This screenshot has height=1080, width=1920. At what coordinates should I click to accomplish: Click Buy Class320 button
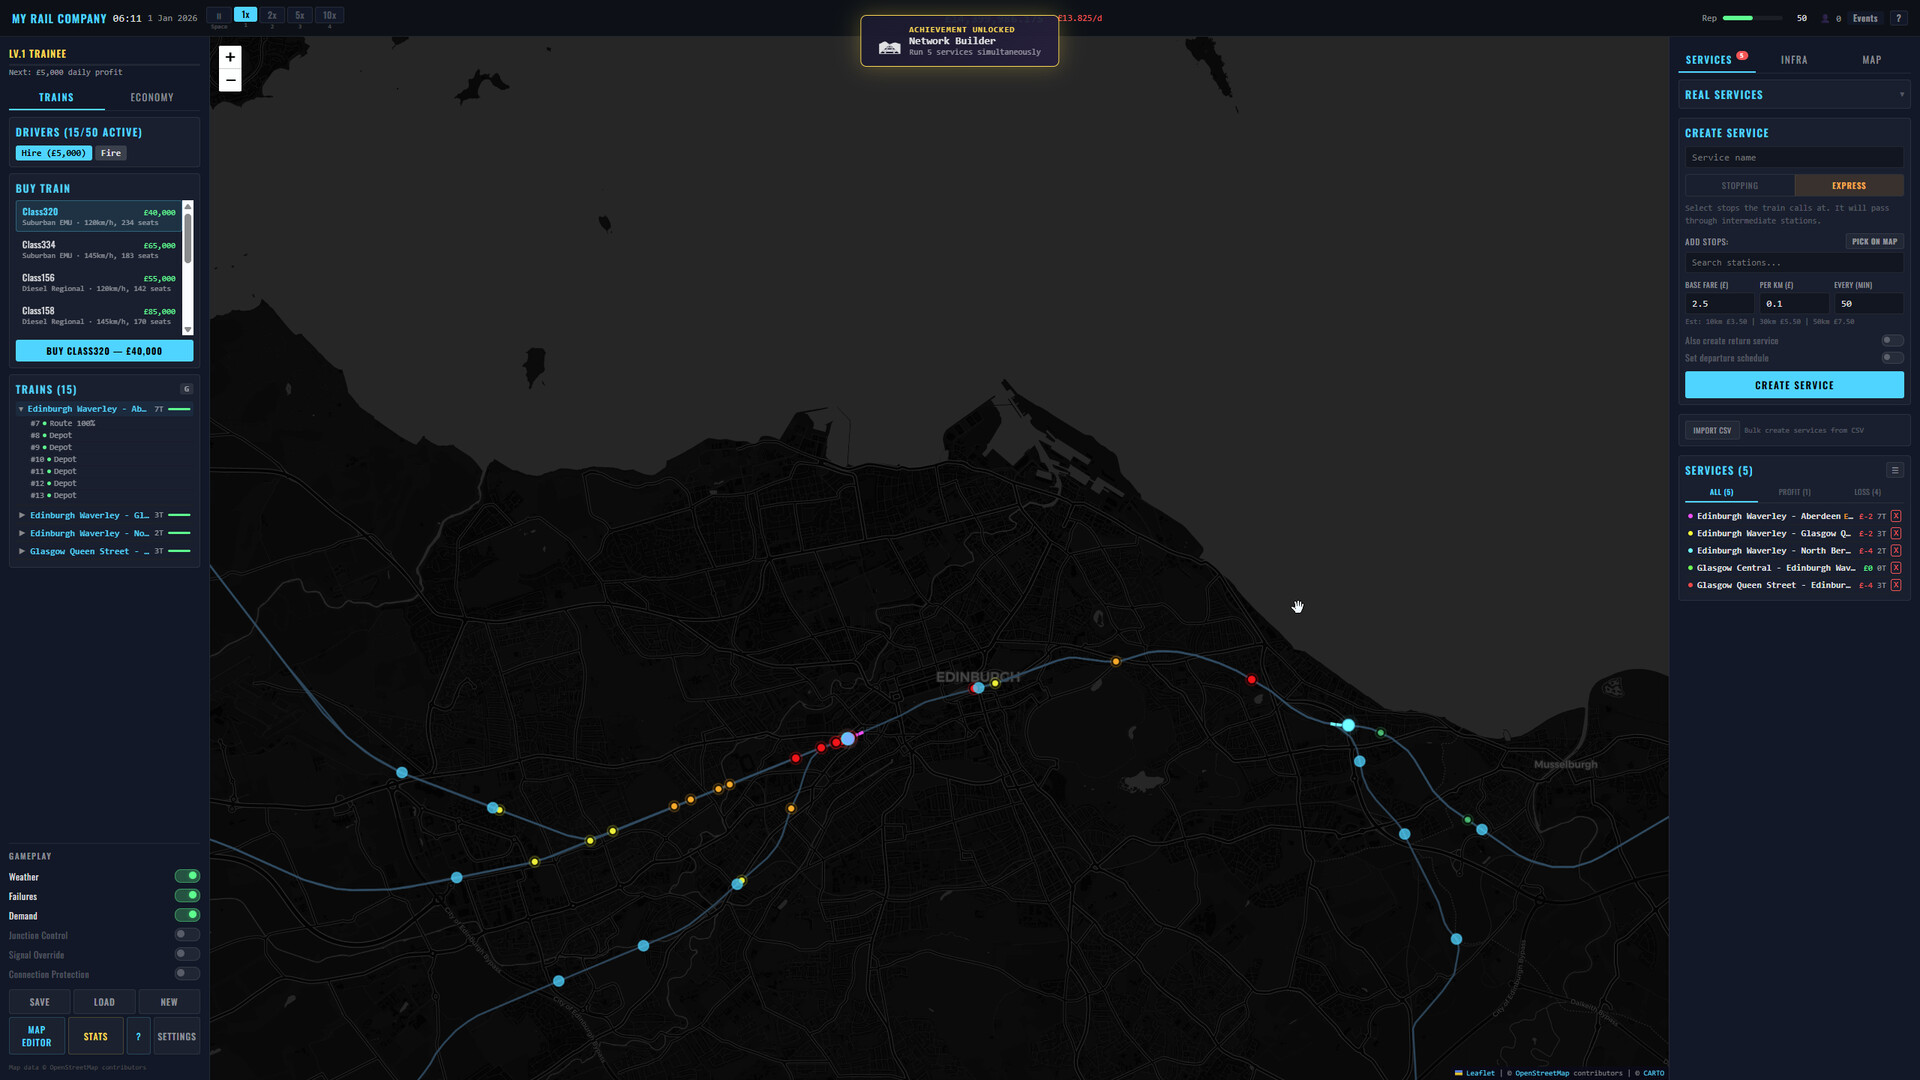(104, 351)
